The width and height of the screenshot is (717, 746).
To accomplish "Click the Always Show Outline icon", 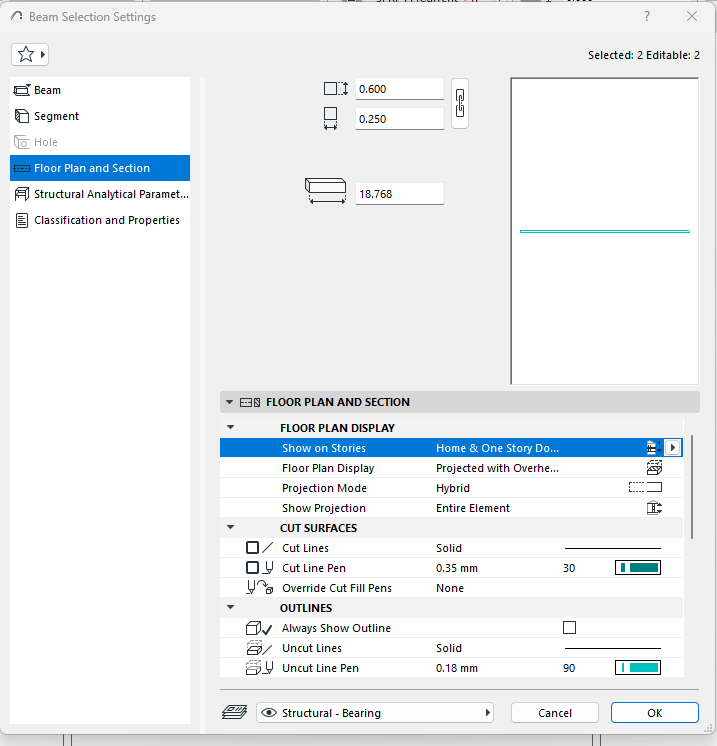I will (x=259, y=628).
